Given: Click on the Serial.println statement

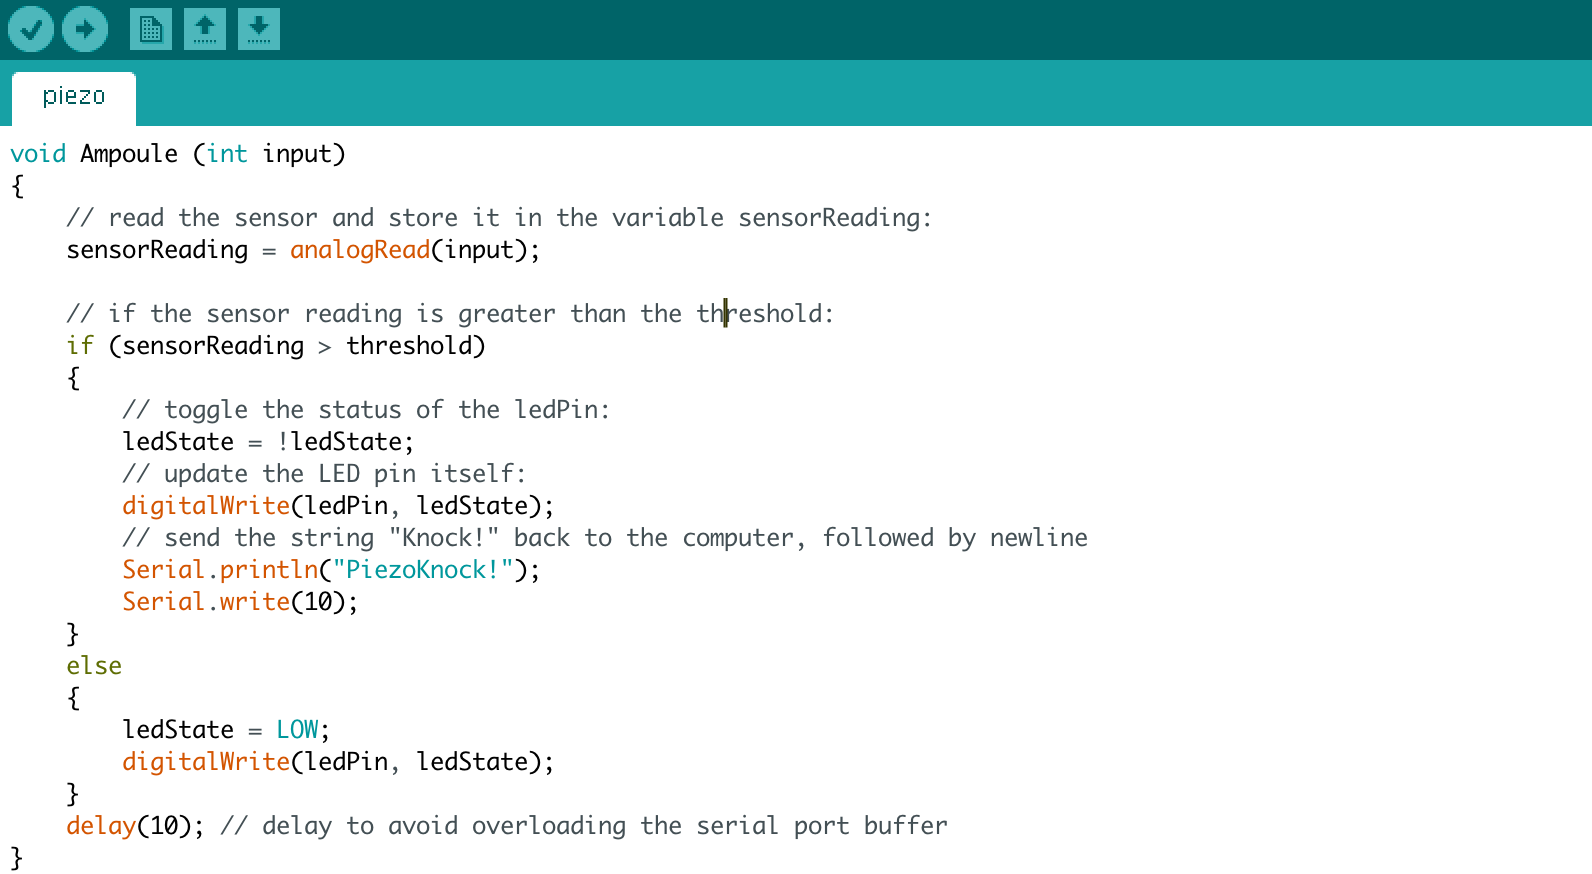Looking at the screenshot, I should click(220, 570).
